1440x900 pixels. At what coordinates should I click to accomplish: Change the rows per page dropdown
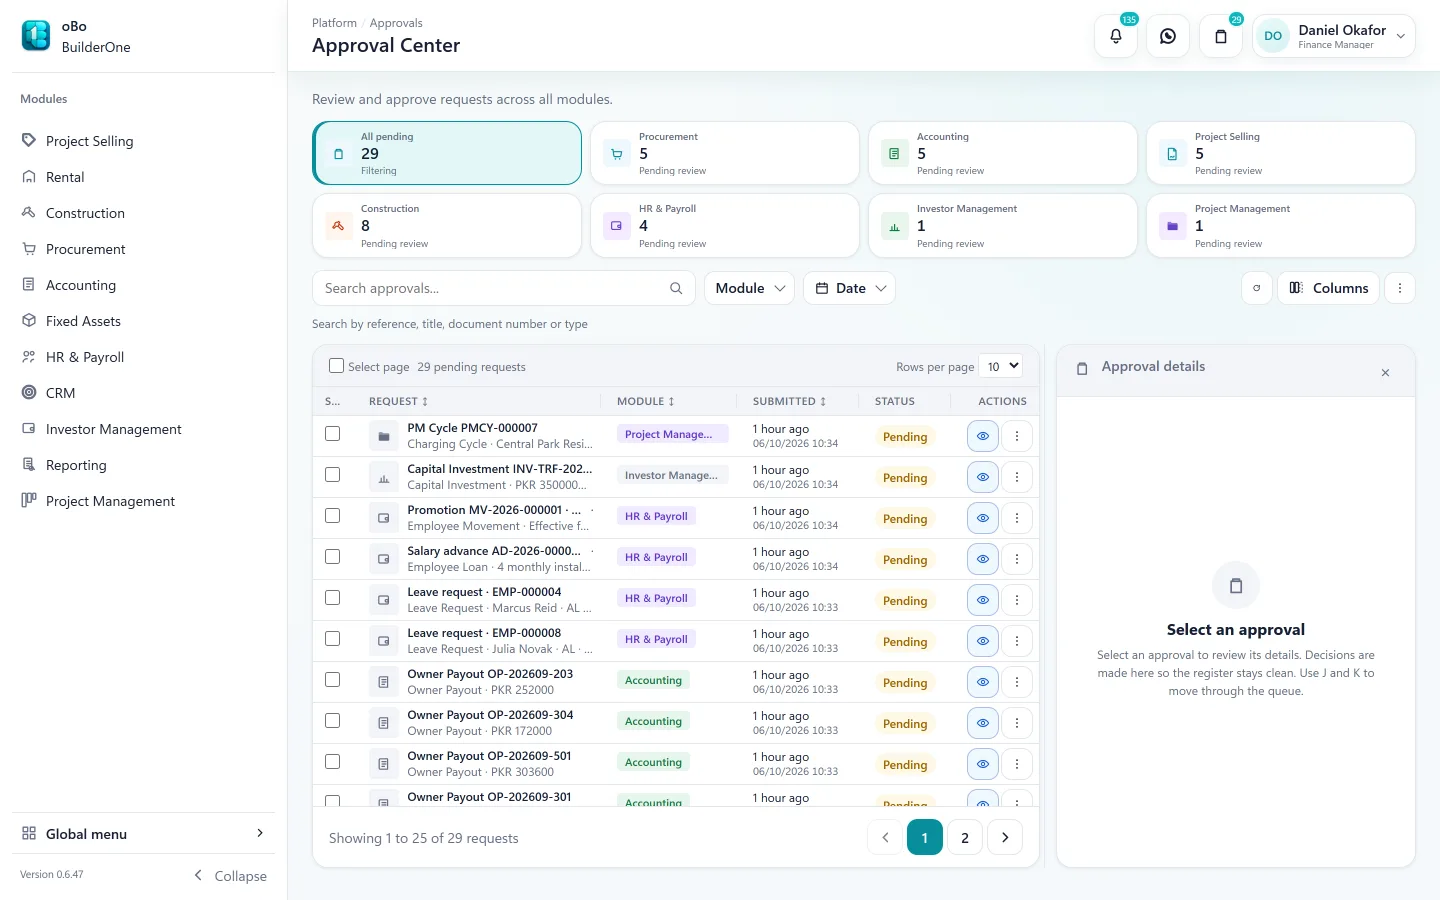(x=1001, y=366)
